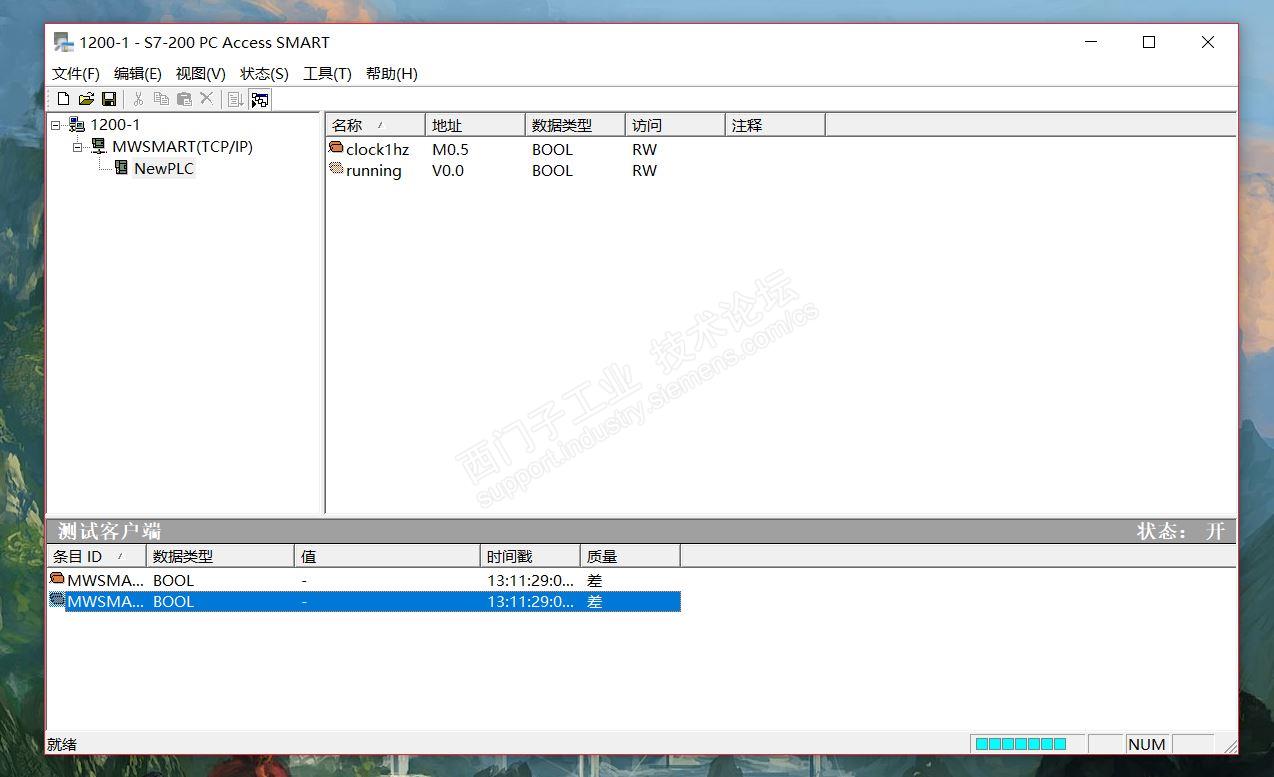Click the BOOL type of clock1hz row
The height and width of the screenshot is (777, 1274).
[x=552, y=149]
